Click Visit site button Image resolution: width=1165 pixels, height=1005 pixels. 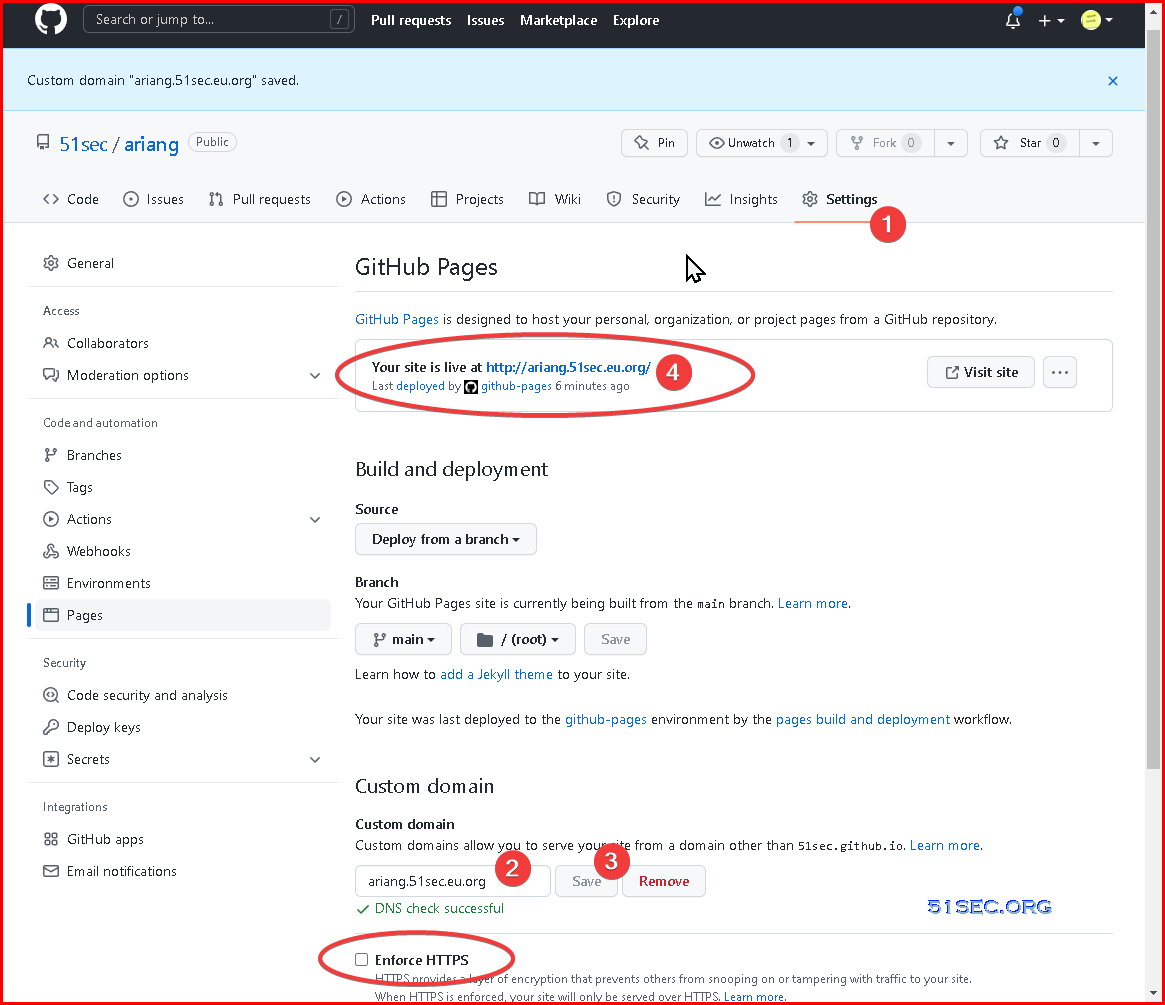981,372
